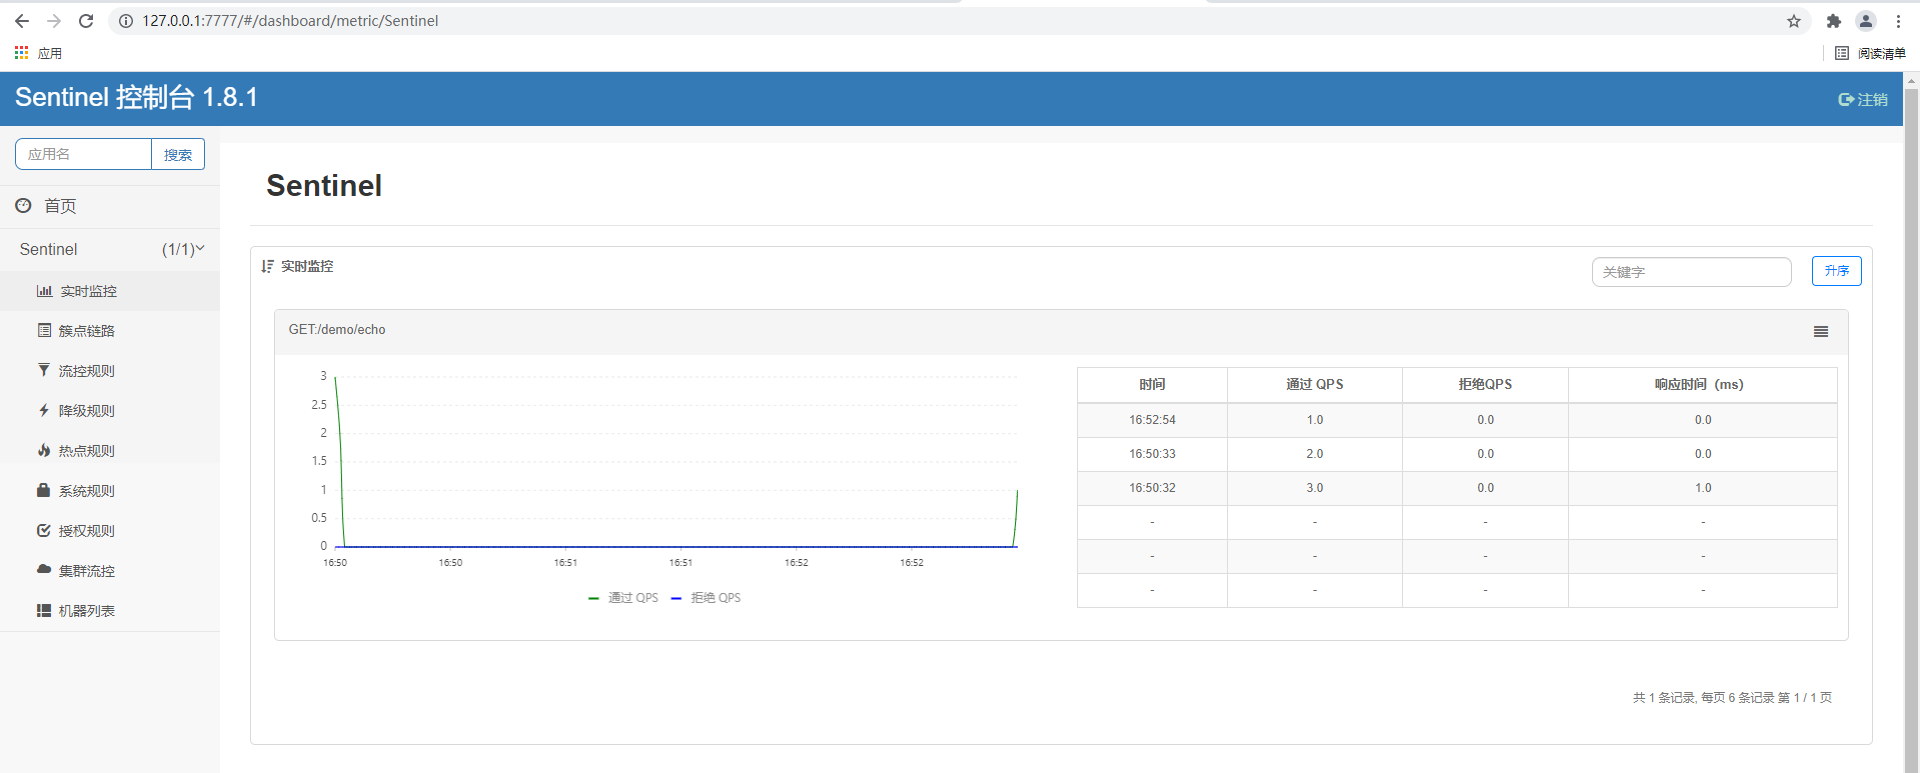Click the GET:/demo/echo resource title

tap(337, 330)
